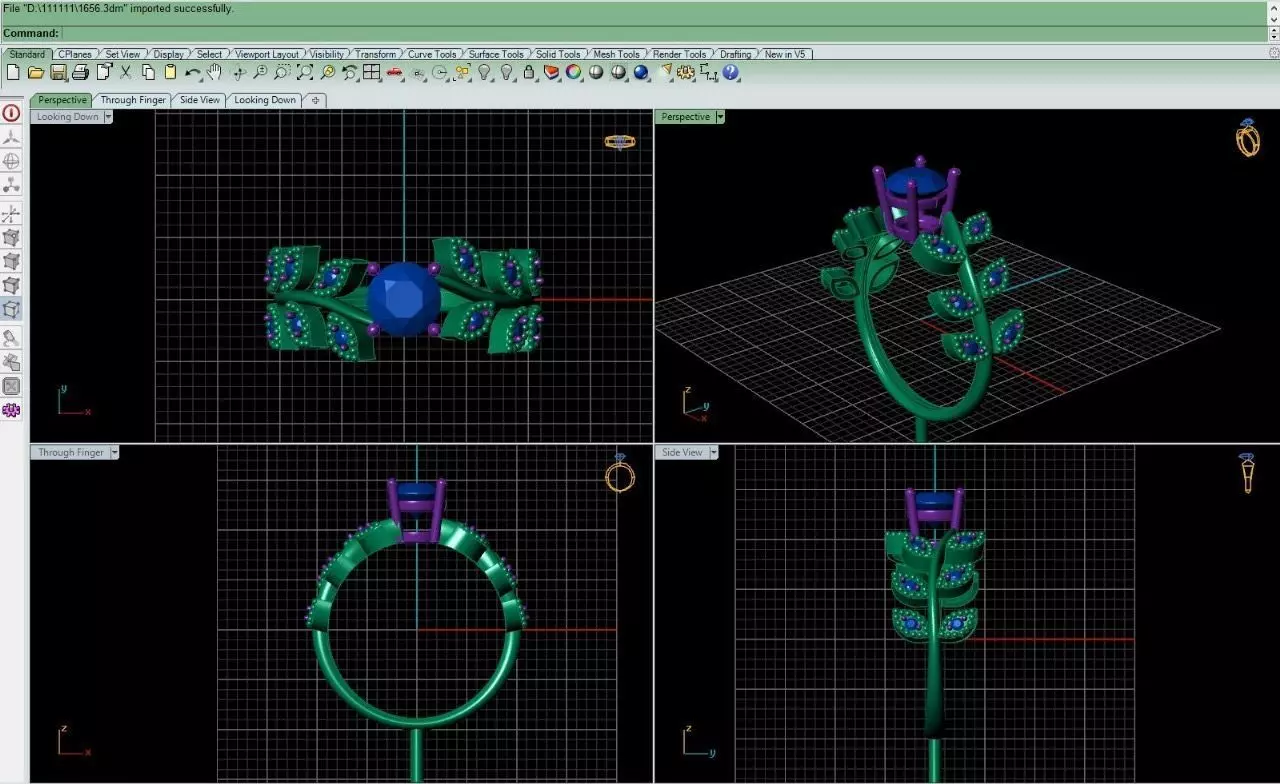
Task: Open the New in V5 toolbar tab
Action: coord(784,54)
